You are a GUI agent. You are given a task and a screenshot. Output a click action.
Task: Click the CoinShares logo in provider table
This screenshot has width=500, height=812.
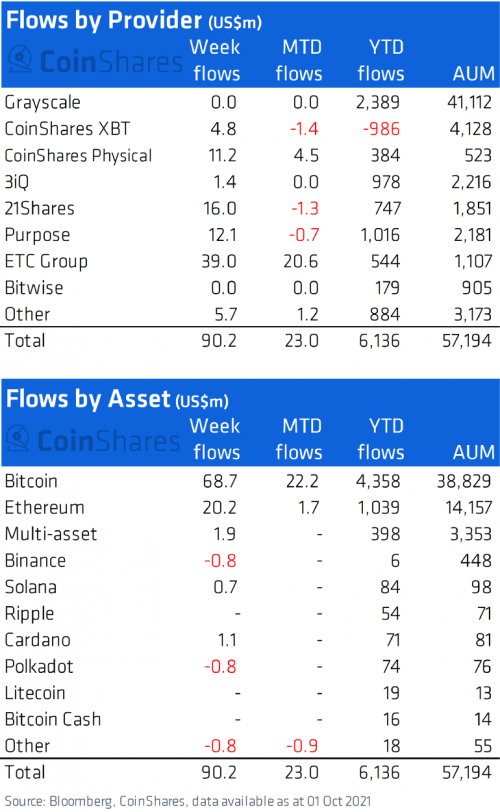point(96,61)
